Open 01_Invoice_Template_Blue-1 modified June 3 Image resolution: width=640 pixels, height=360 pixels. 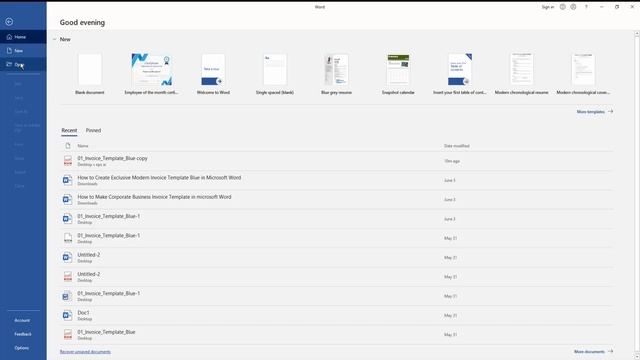[336, 219]
